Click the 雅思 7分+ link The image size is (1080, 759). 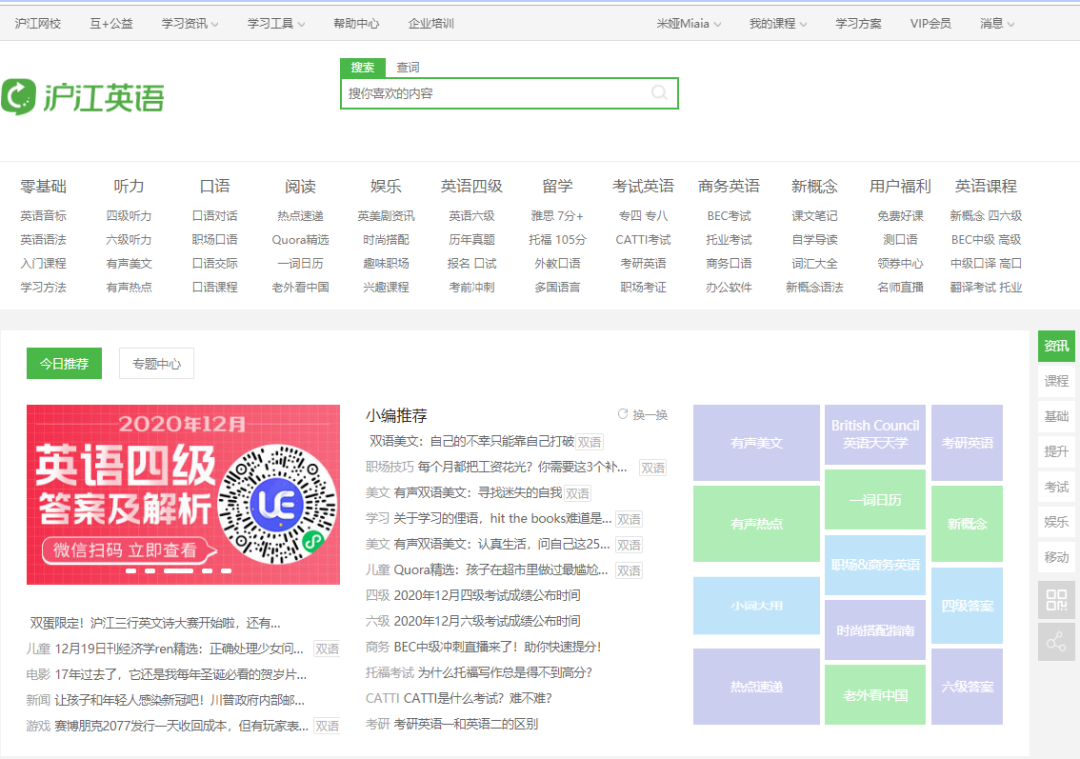557,216
